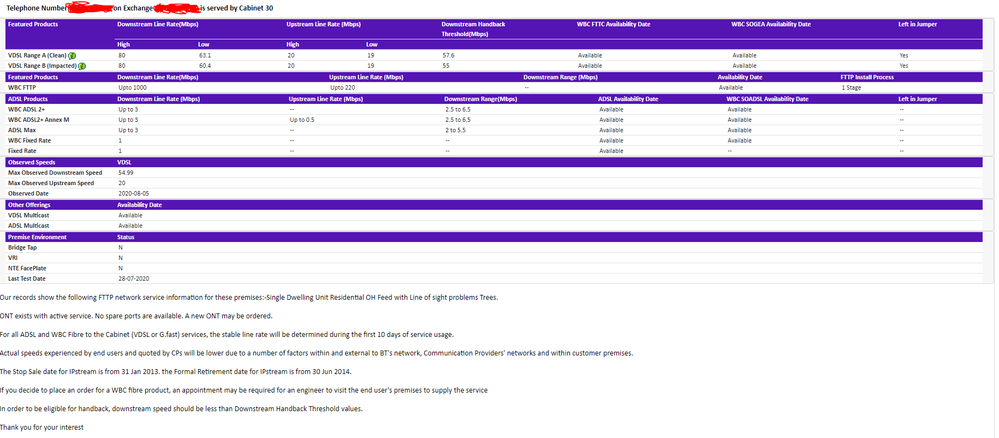Click help icon beside VDSL Range A (Clean)
The width and height of the screenshot is (999, 438).
click(72, 55)
